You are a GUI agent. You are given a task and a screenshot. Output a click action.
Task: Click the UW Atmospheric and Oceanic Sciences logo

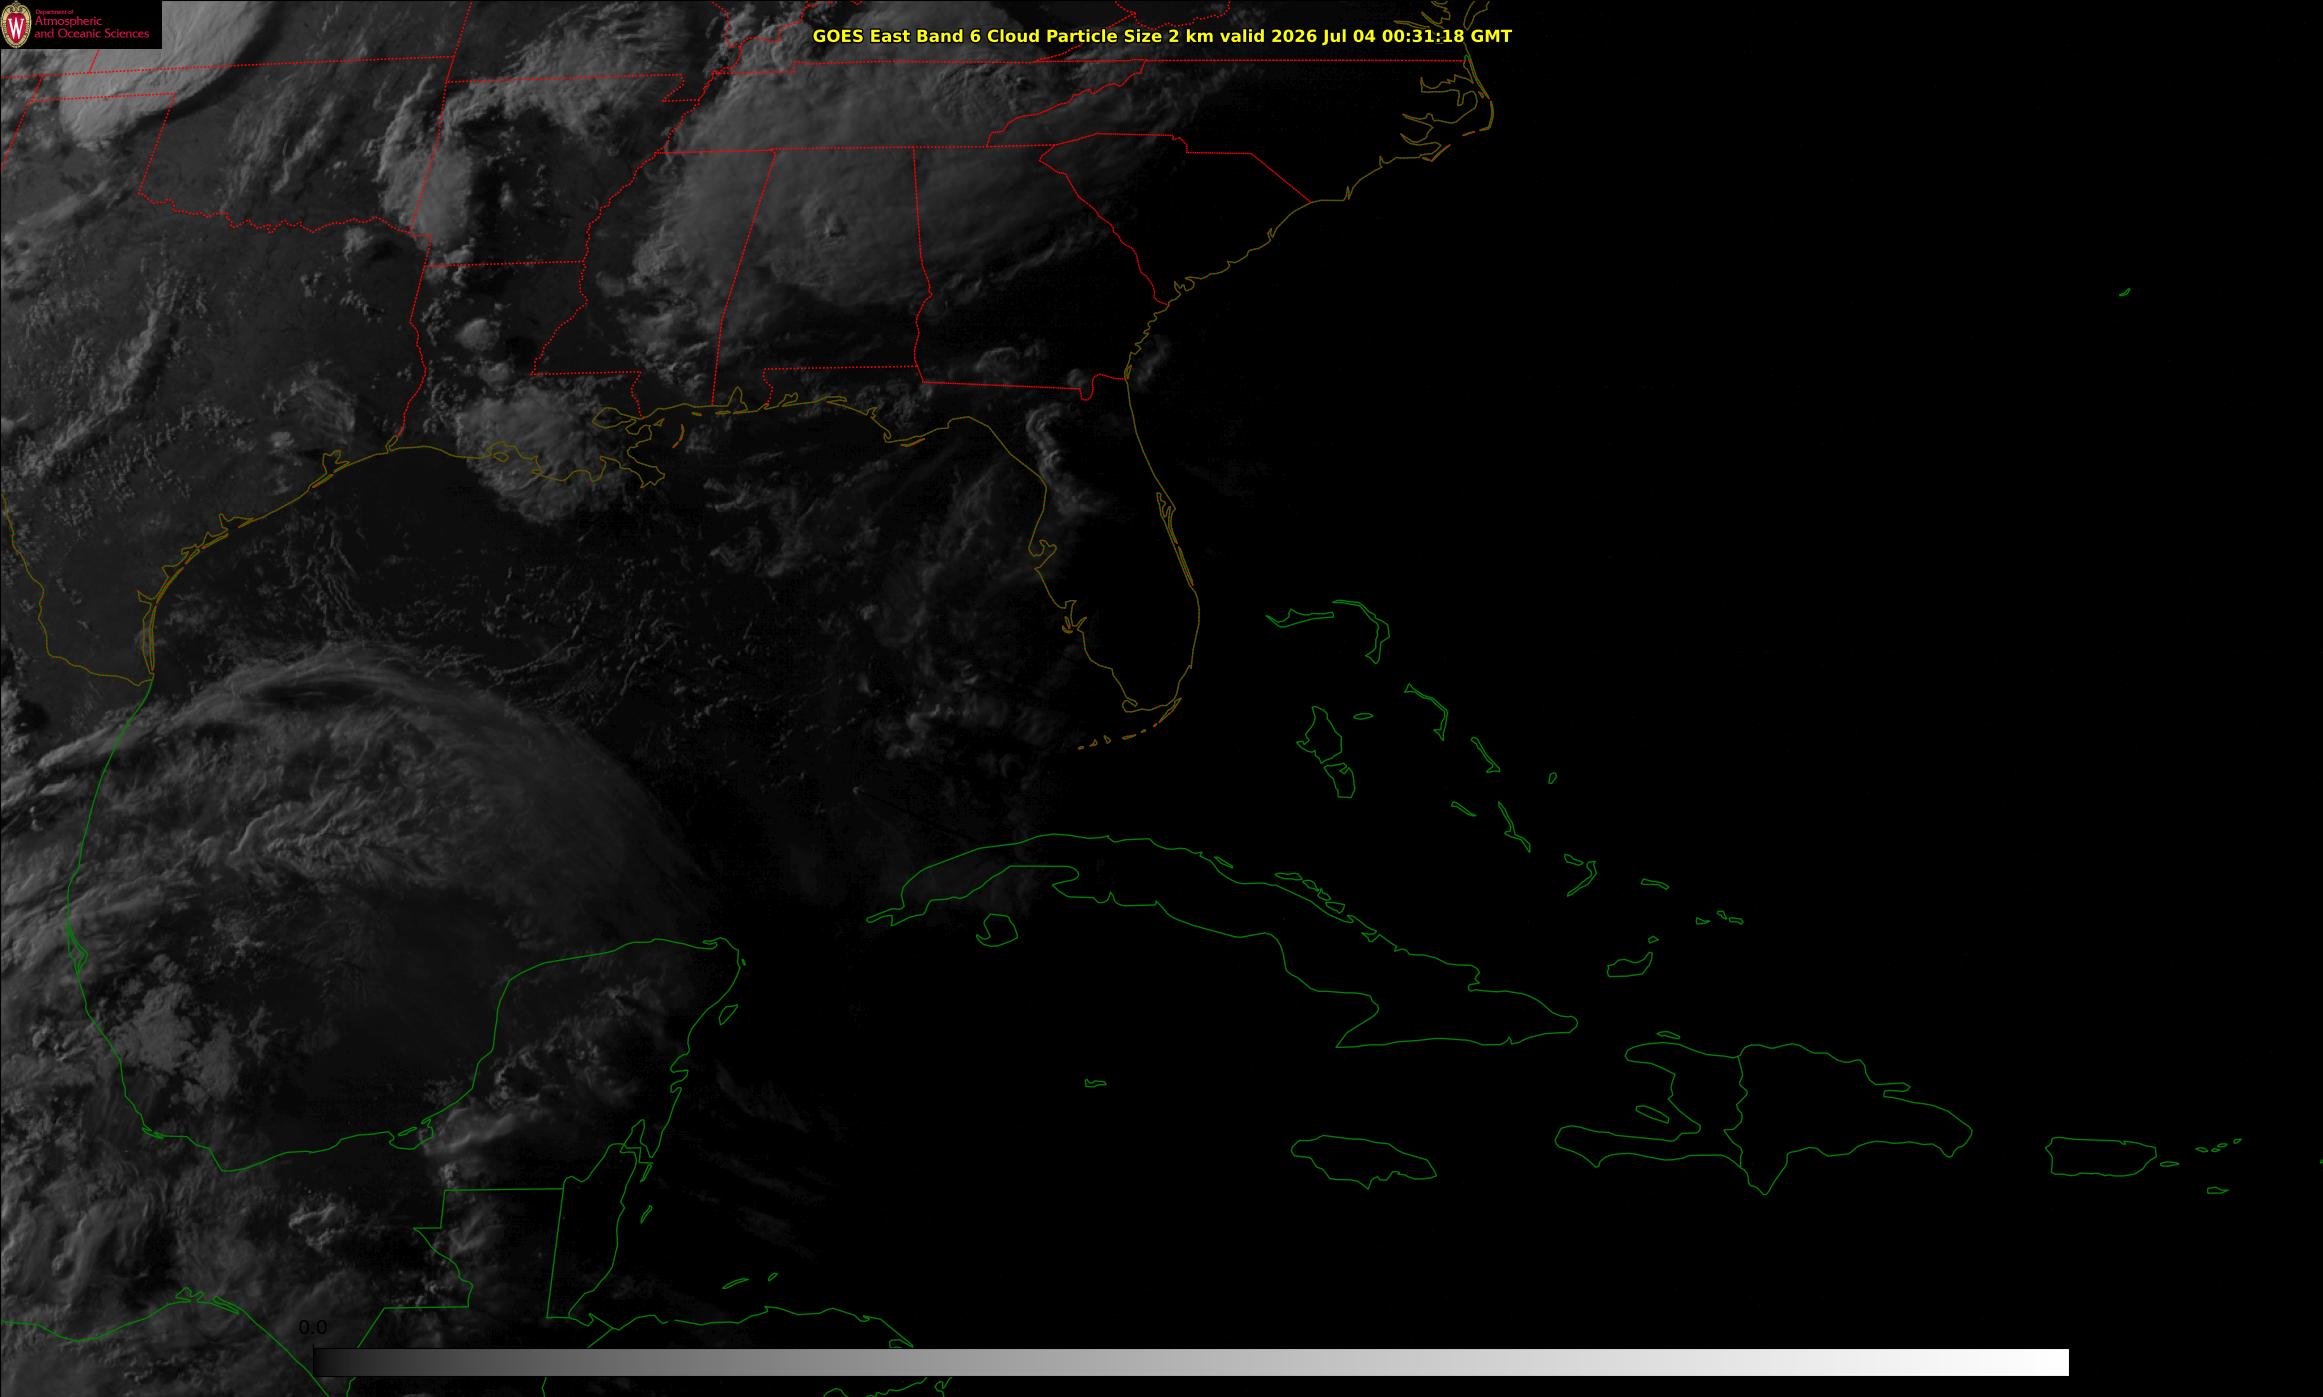point(81,25)
